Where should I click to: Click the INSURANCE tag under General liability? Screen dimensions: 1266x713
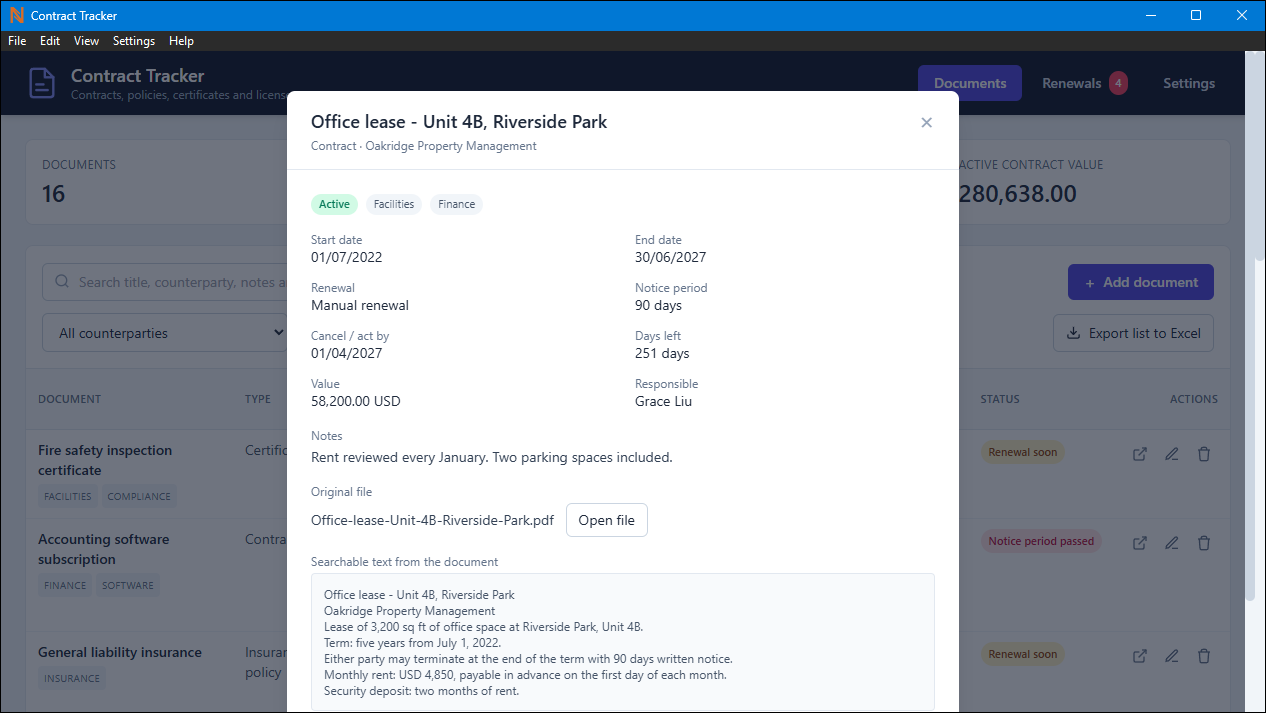[x=72, y=678]
